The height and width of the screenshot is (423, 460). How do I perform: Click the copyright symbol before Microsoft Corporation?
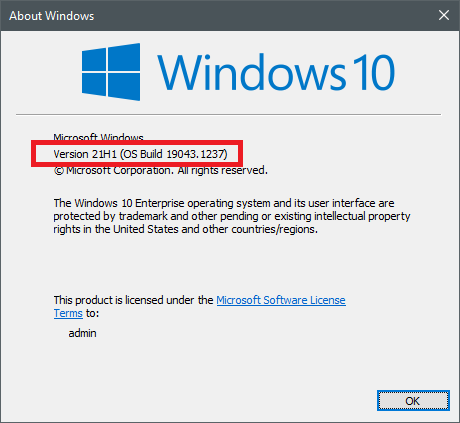click(x=59, y=171)
